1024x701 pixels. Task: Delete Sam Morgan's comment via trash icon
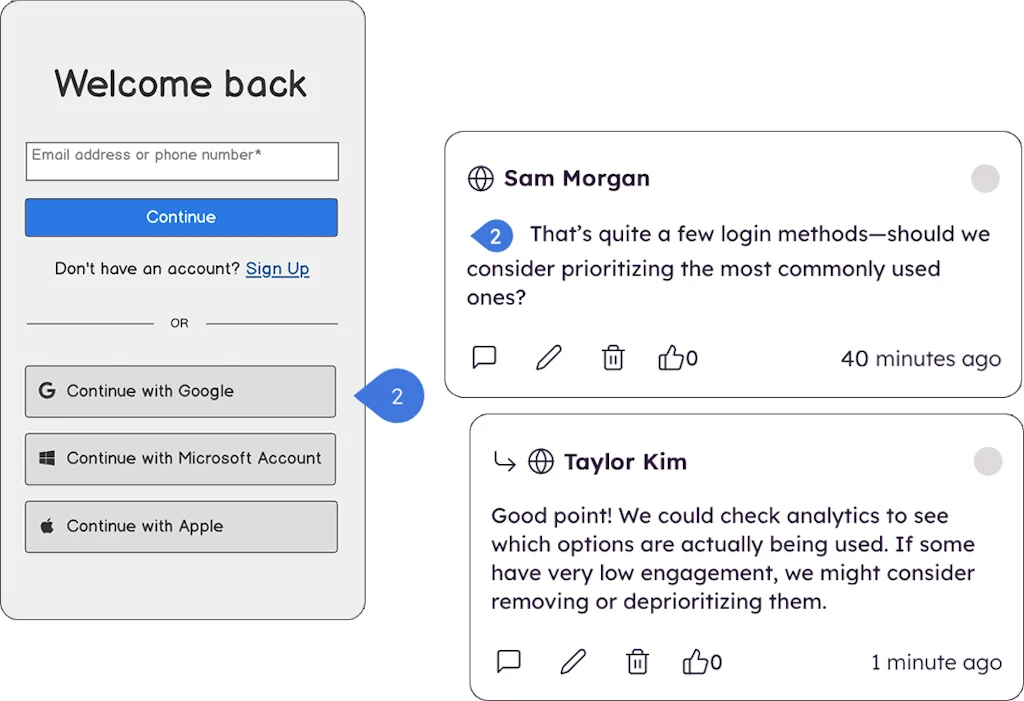pos(613,357)
